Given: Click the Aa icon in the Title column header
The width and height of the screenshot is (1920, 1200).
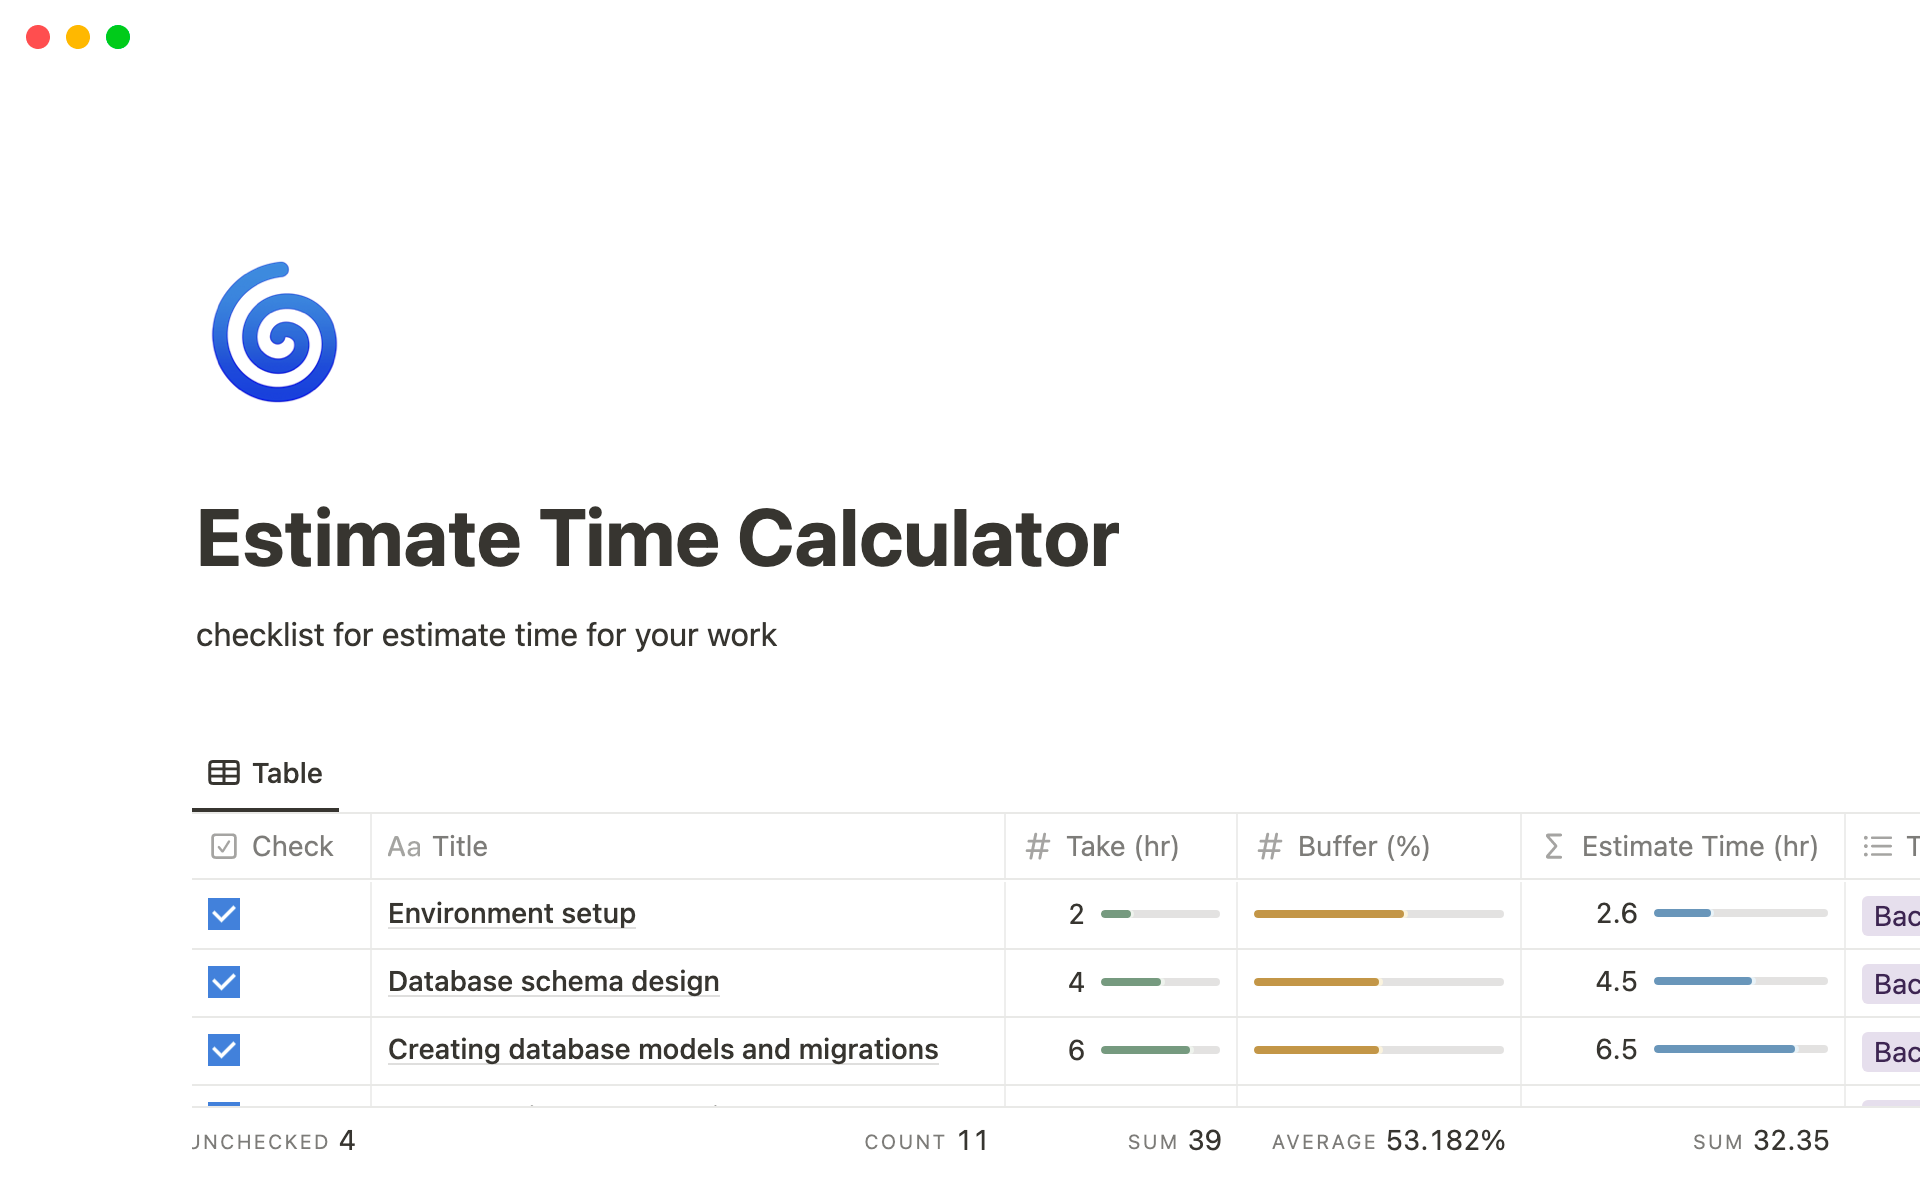Looking at the screenshot, I should pyautogui.click(x=404, y=846).
